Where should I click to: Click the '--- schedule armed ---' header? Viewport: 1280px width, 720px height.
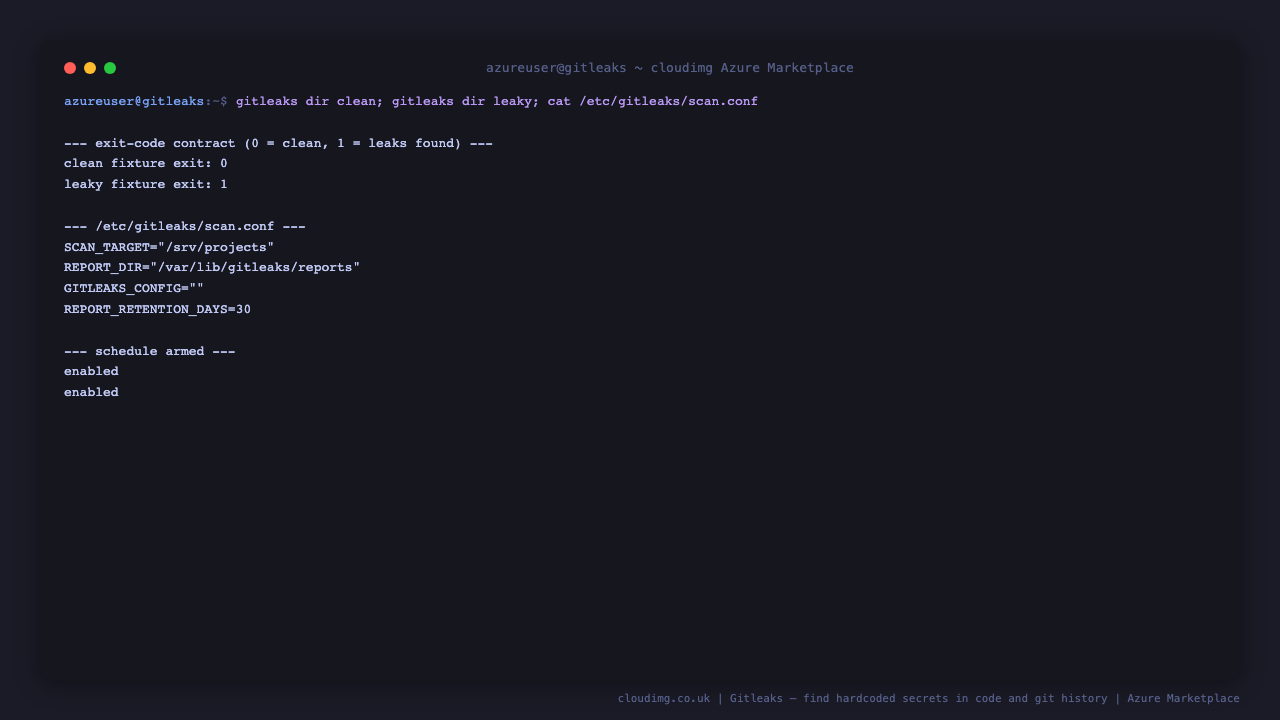click(x=150, y=351)
